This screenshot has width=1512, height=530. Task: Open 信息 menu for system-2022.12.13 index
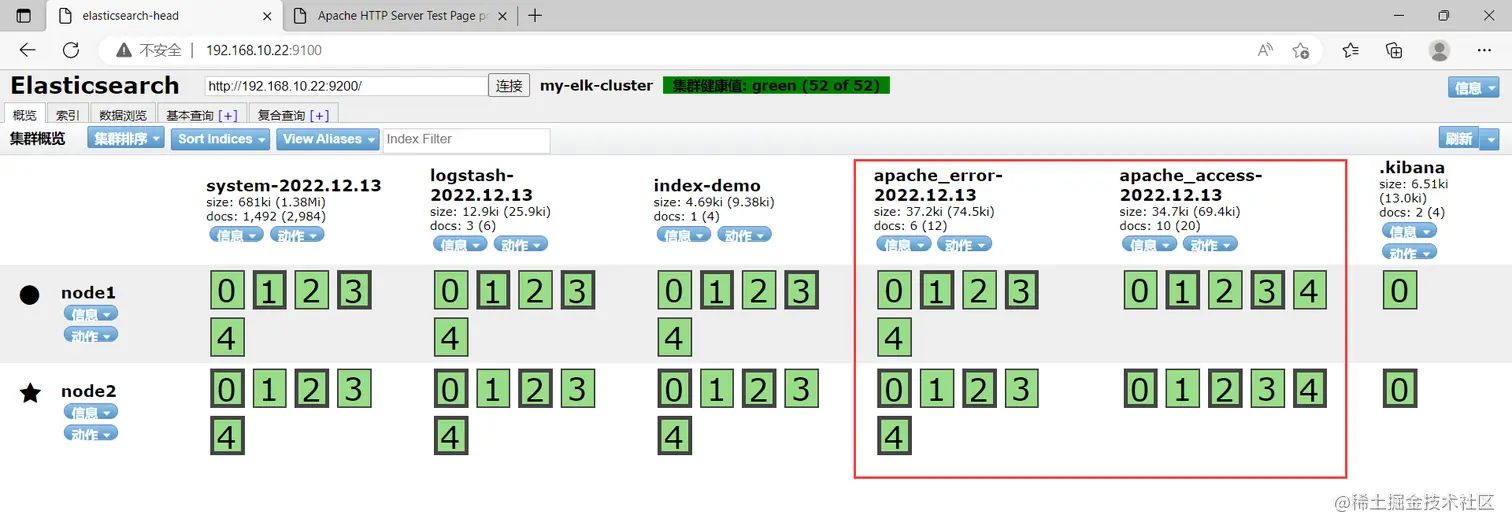coord(237,235)
